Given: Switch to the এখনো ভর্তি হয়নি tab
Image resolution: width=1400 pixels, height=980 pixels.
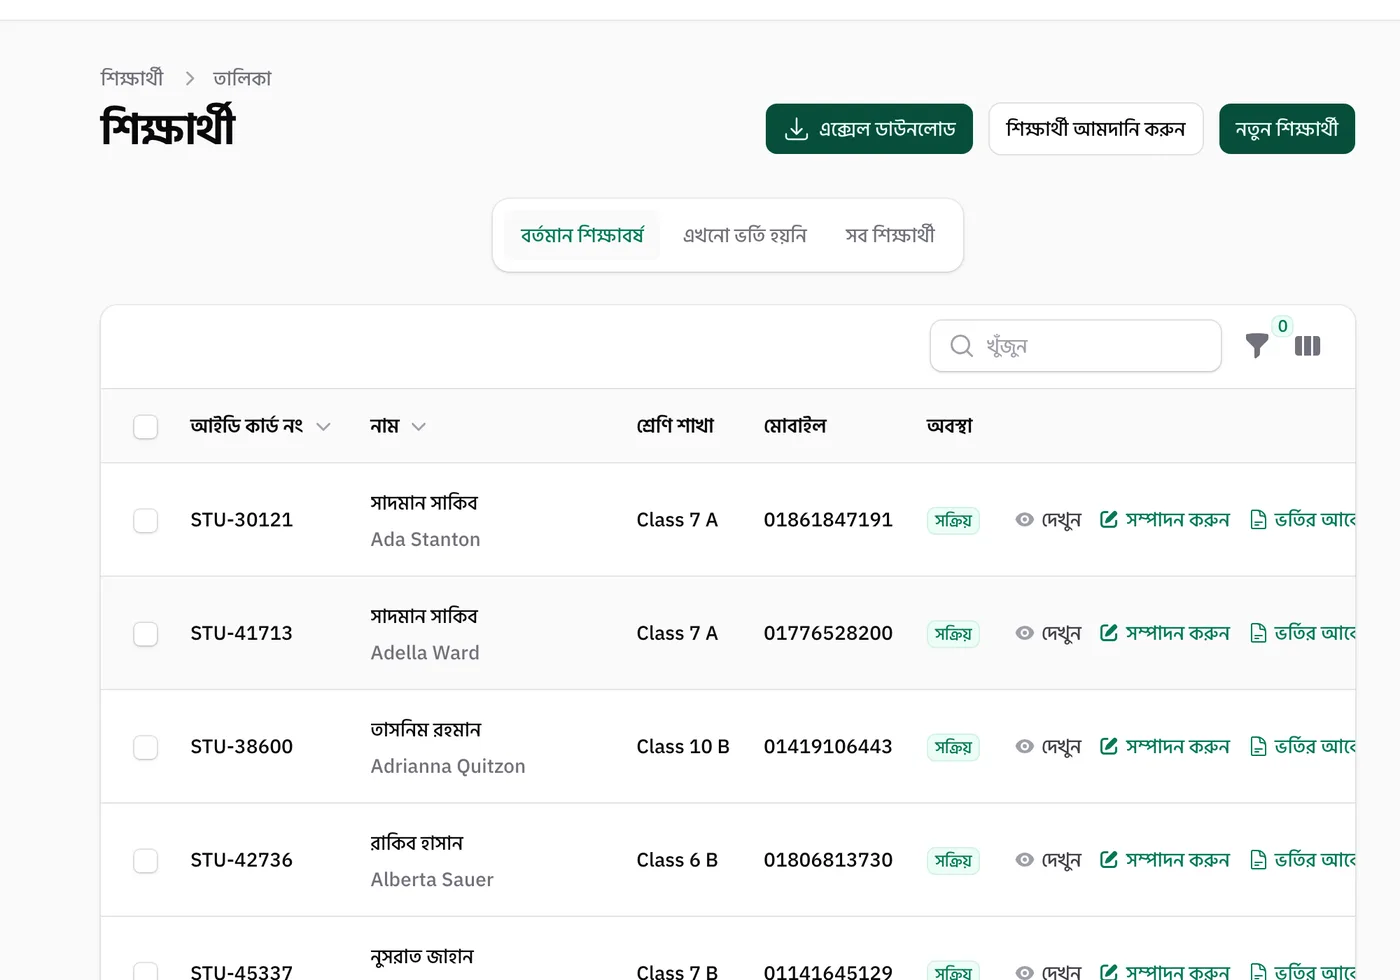Looking at the screenshot, I should pyautogui.click(x=745, y=235).
